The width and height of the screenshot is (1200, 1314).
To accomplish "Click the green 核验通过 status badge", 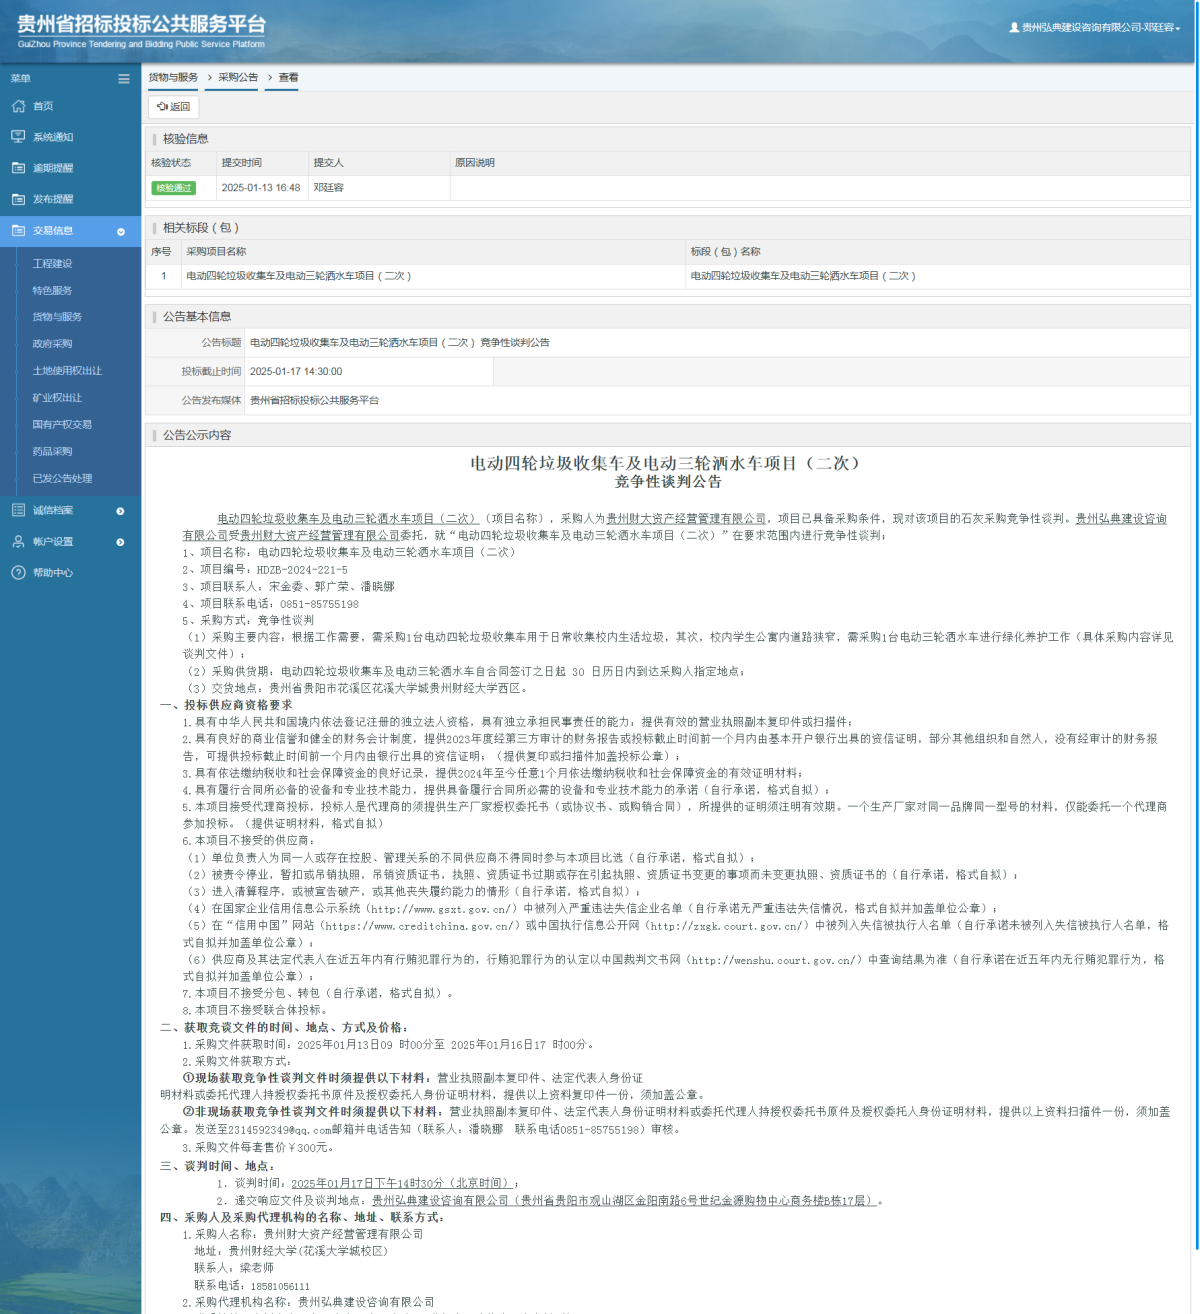I will click(x=174, y=188).
